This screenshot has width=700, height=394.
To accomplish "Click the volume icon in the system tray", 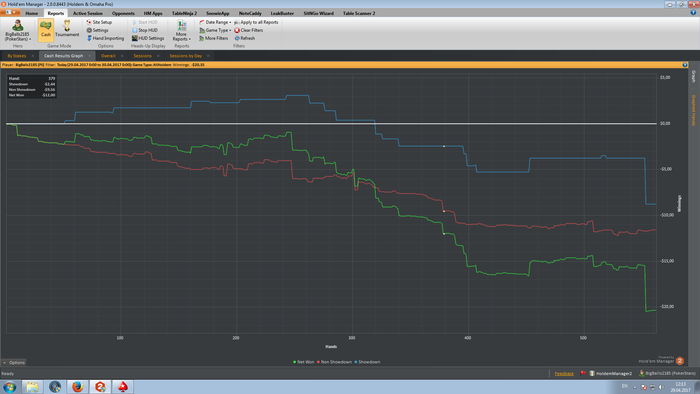I will [x=661, y=387].
